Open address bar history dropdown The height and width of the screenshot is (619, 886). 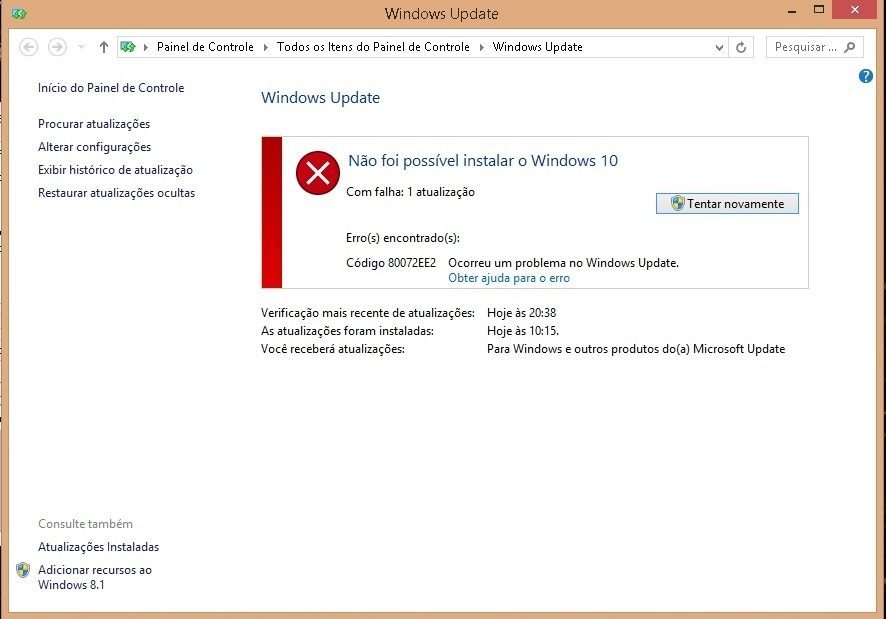click(719, 47)
